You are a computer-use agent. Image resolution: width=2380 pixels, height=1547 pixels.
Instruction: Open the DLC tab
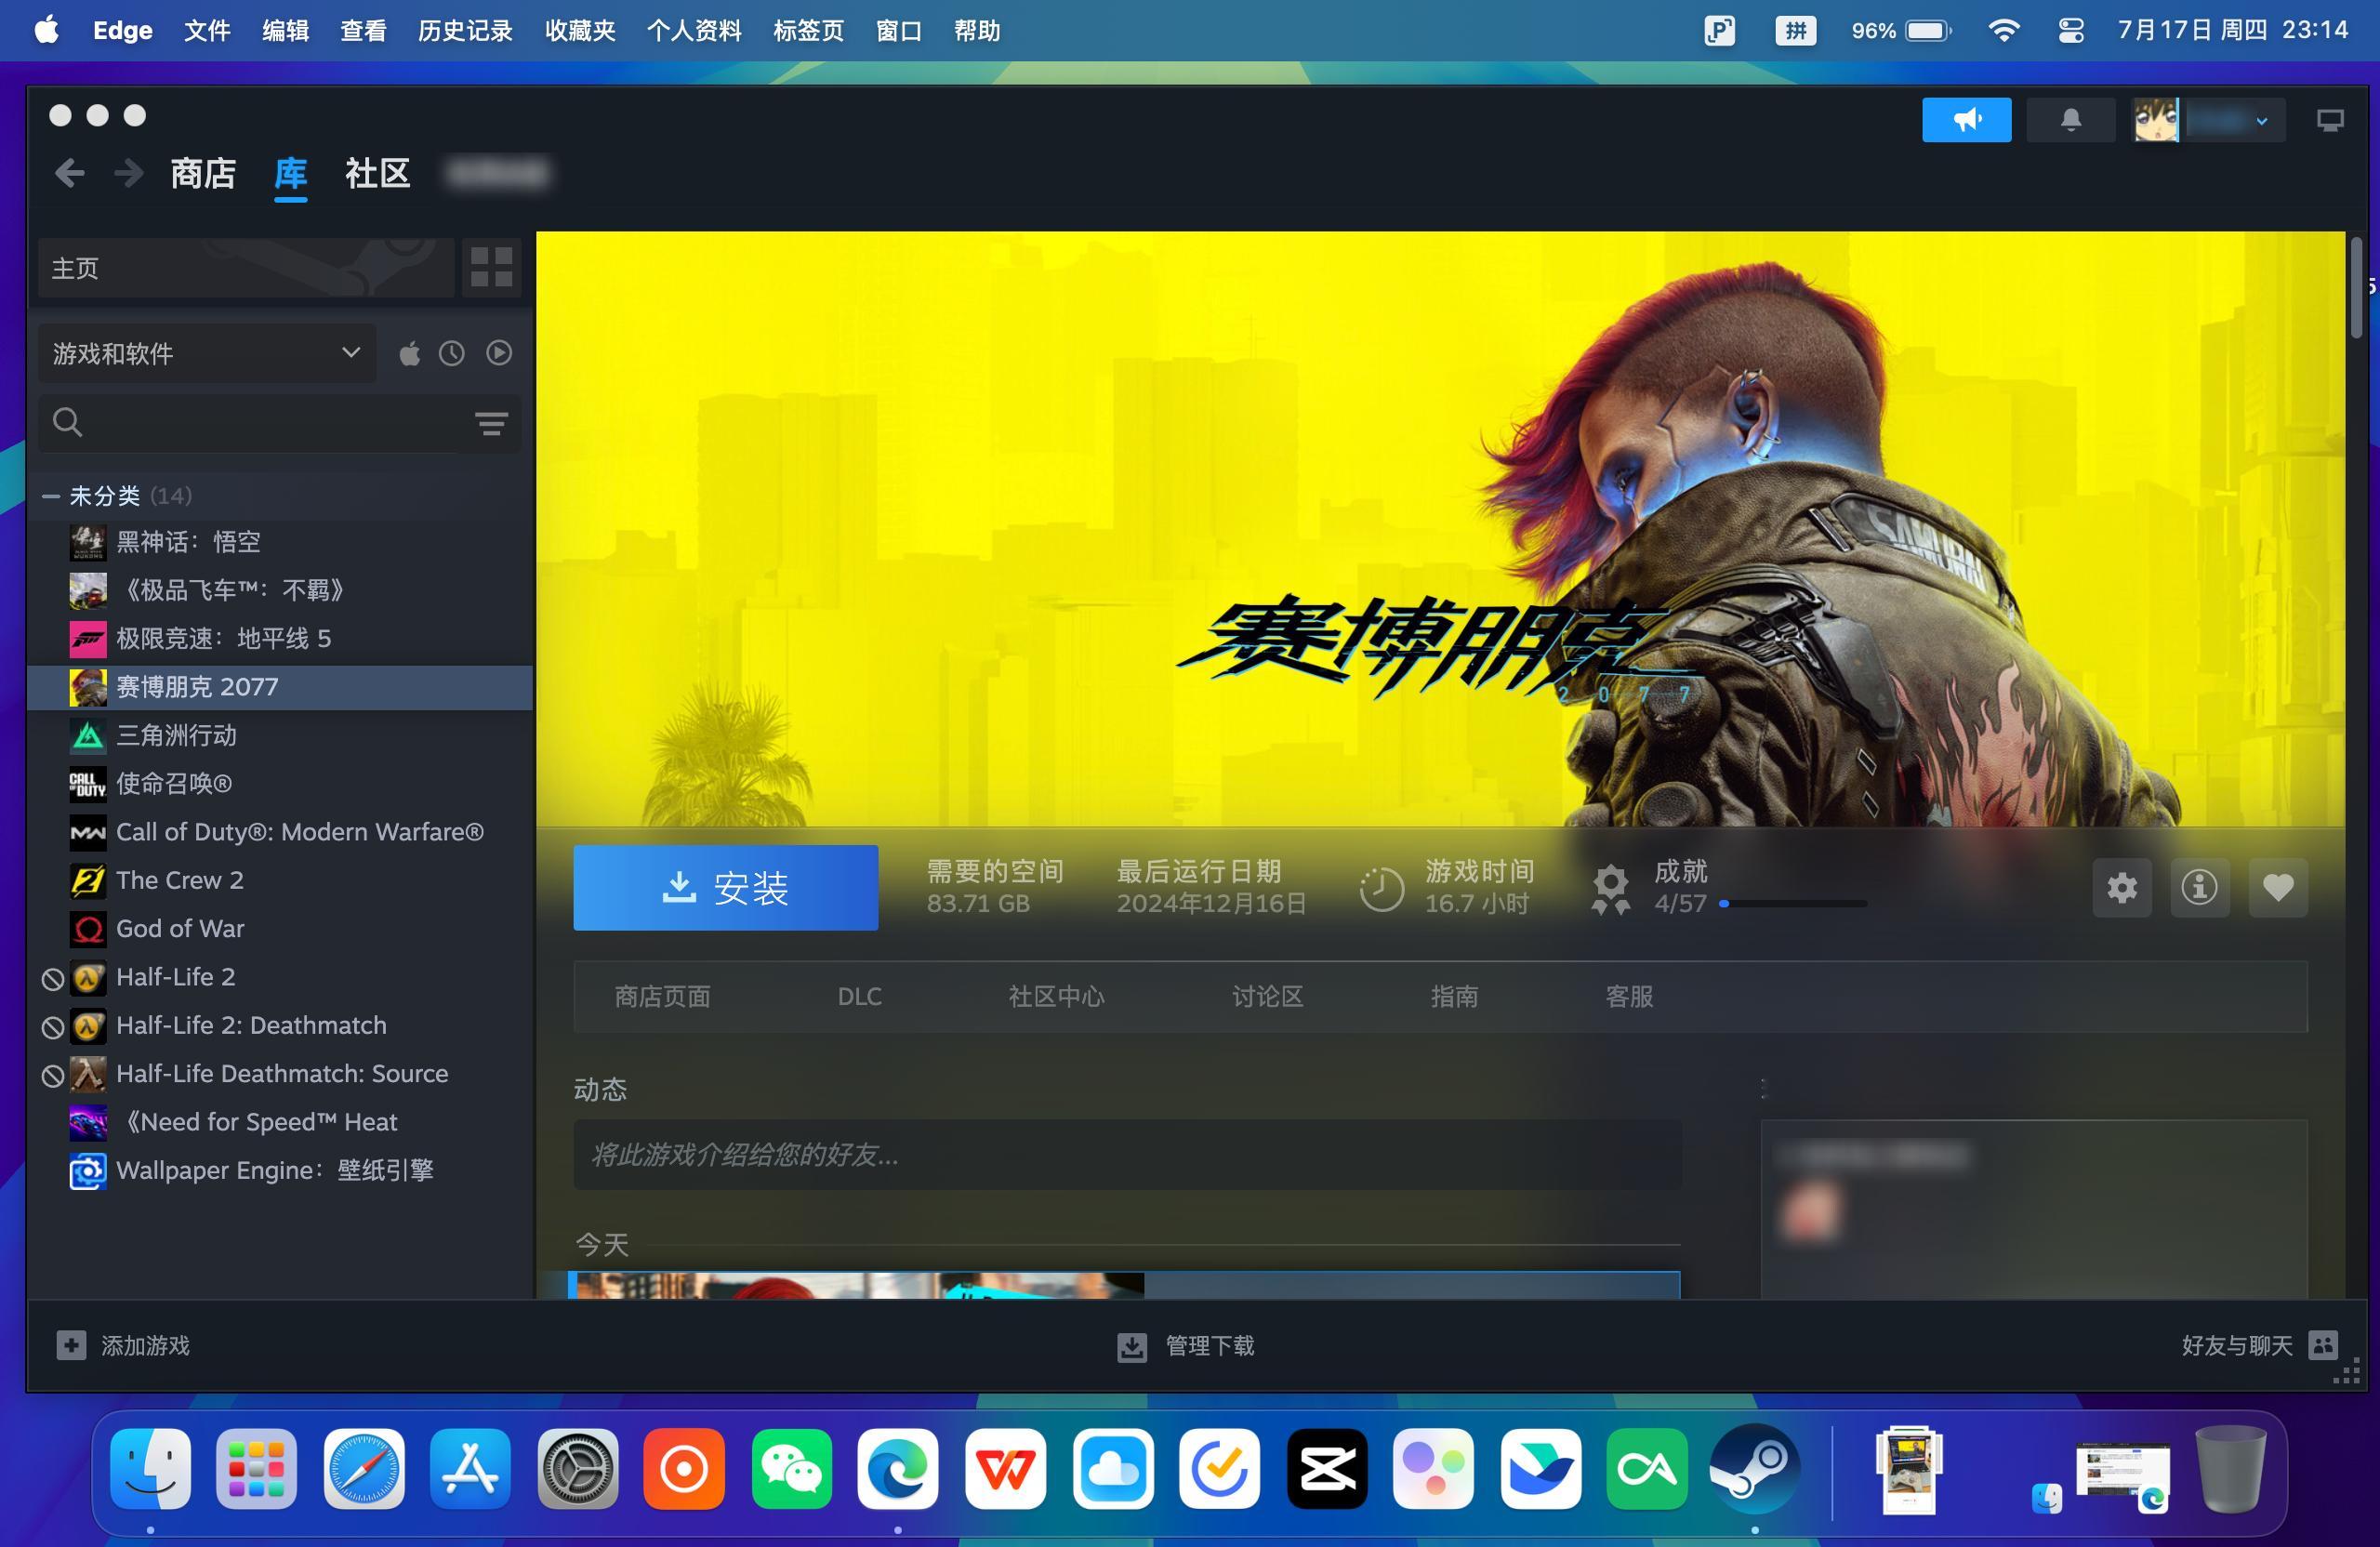click(859, 997)
